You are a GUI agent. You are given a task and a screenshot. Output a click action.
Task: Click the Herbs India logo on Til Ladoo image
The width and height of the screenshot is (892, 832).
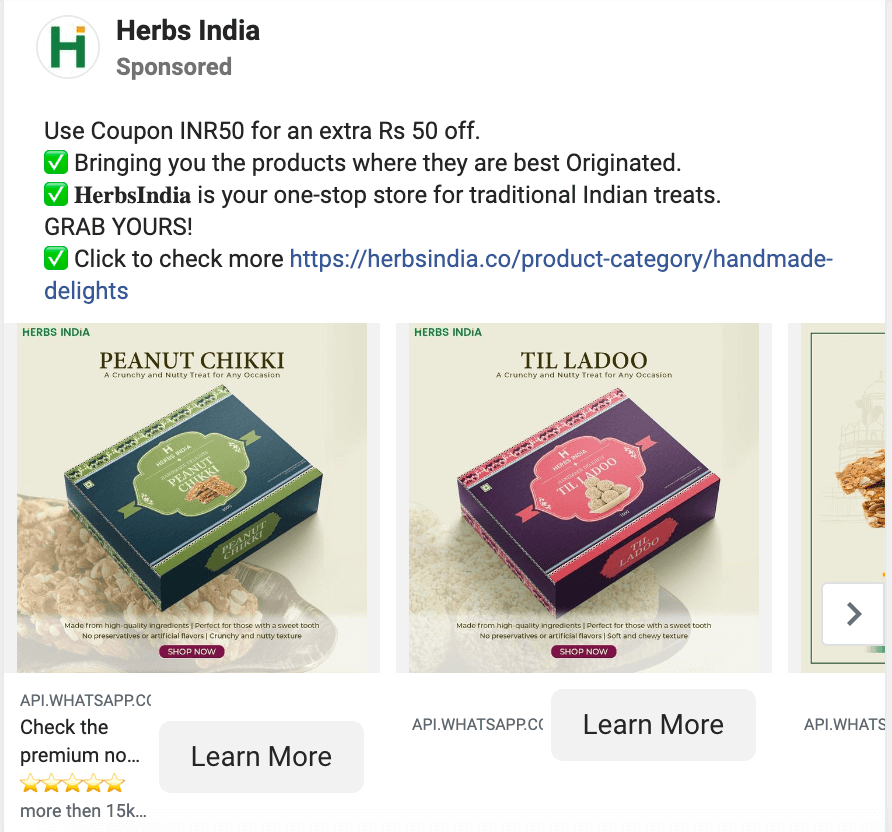(448, 332)
